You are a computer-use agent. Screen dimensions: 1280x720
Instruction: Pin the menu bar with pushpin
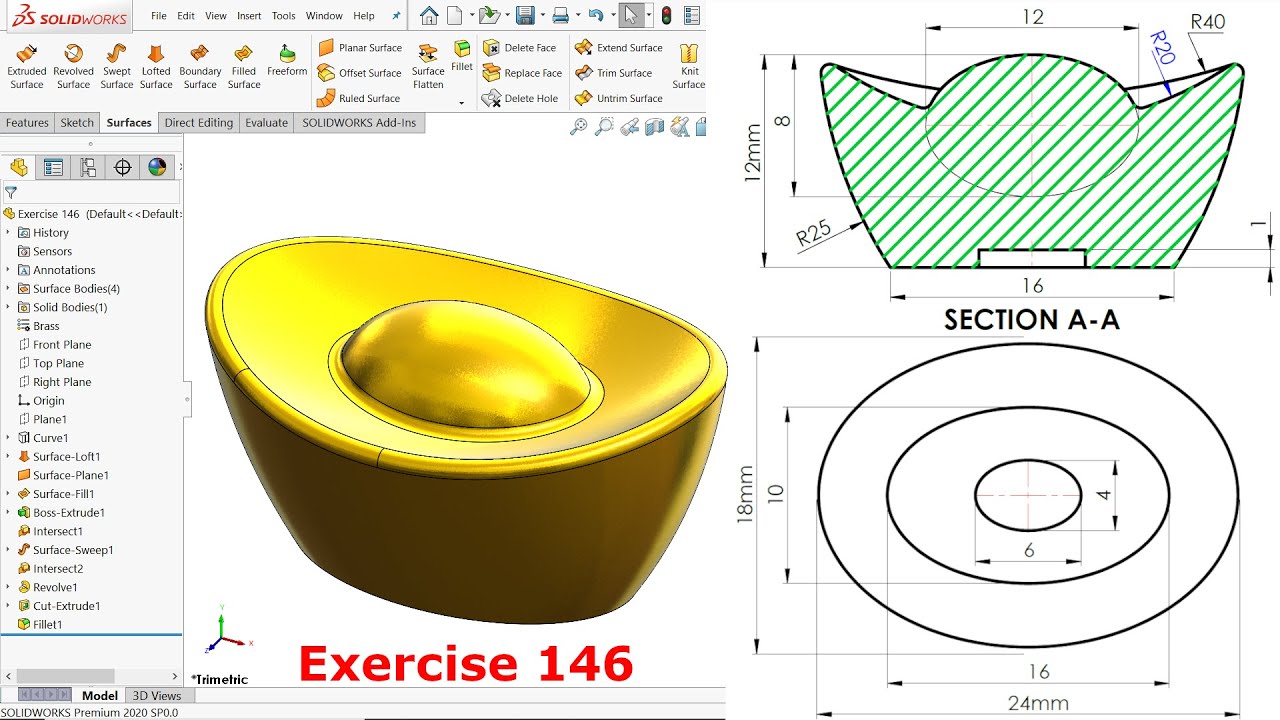tap(396, 16)
